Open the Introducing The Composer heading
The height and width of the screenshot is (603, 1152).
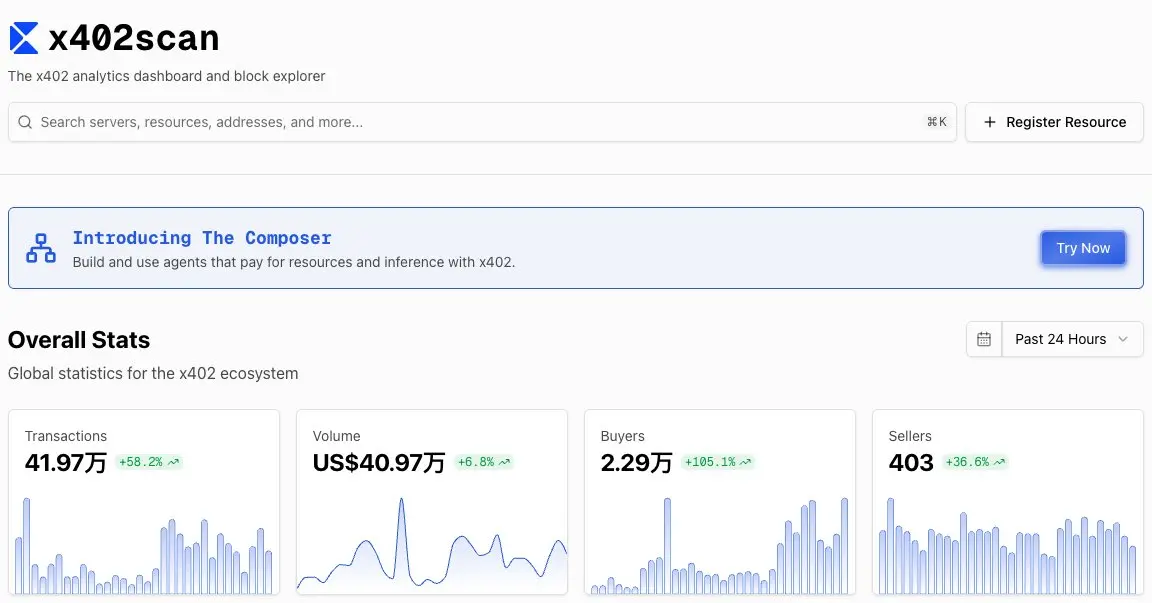tap(202, 238)
